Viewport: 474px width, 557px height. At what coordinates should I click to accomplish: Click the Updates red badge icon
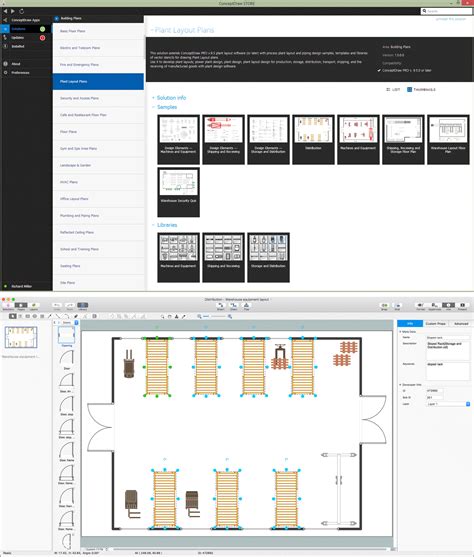pos(42,38)
